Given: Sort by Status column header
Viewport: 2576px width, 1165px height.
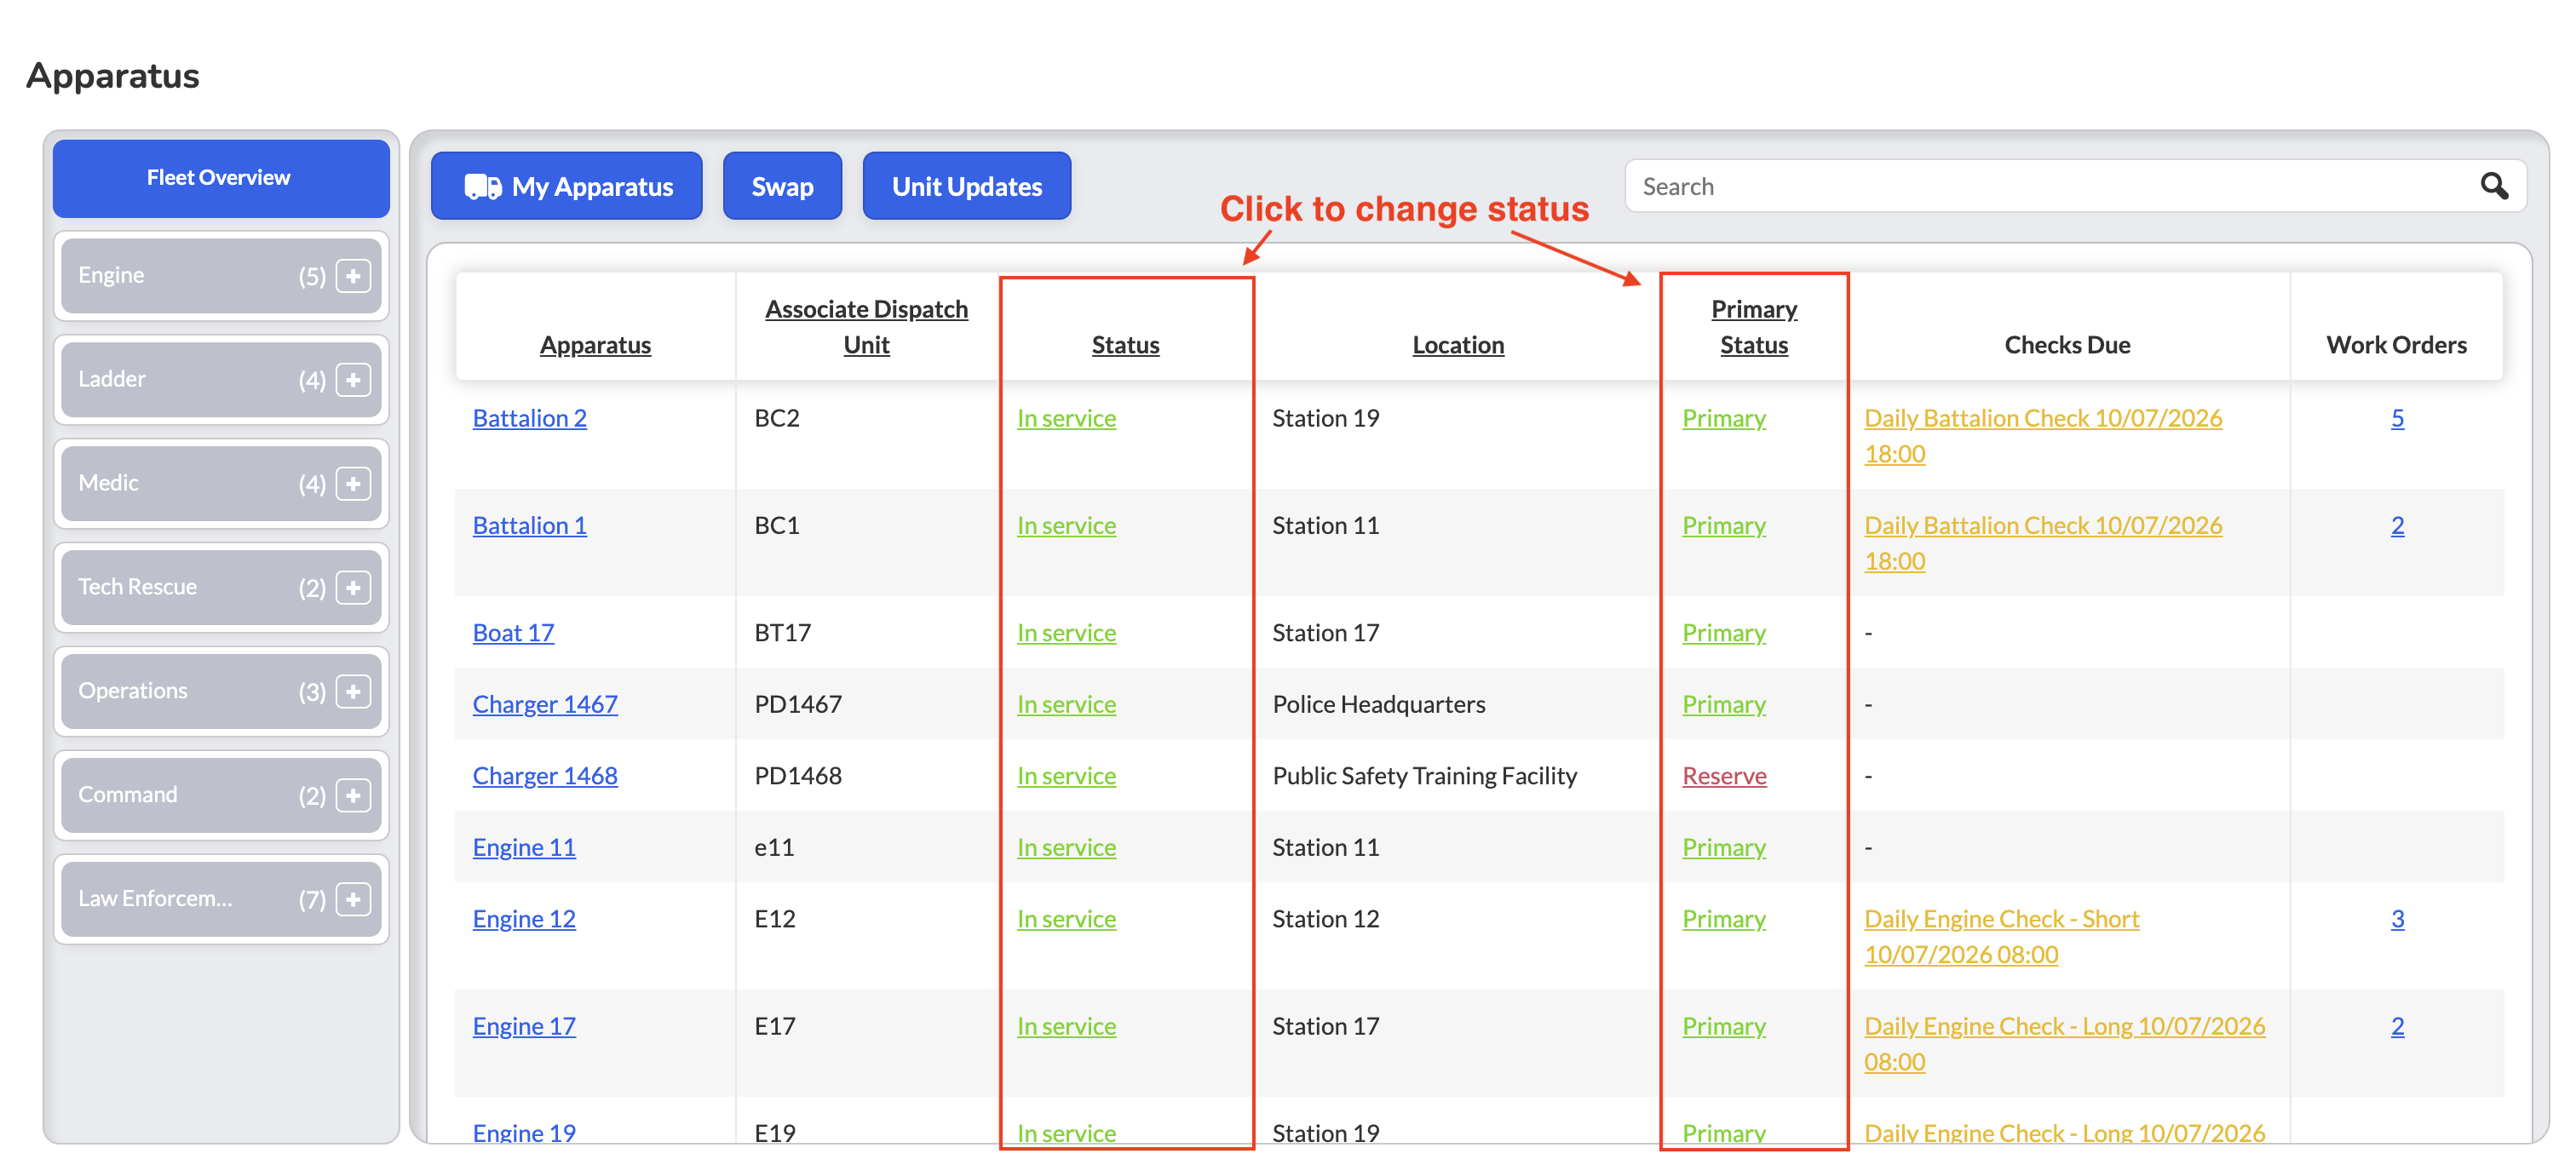Looking at the screenshot, I should pos(1125,345).
